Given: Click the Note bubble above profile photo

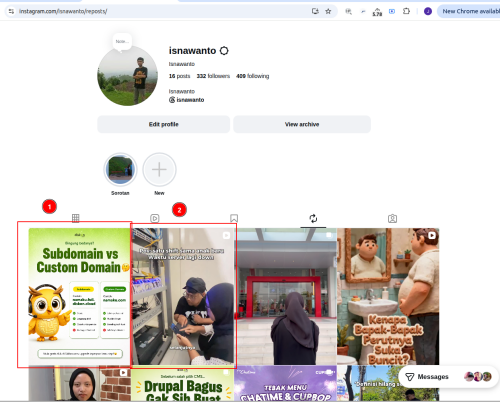Looking at the screenshot, I should (122, 42).
